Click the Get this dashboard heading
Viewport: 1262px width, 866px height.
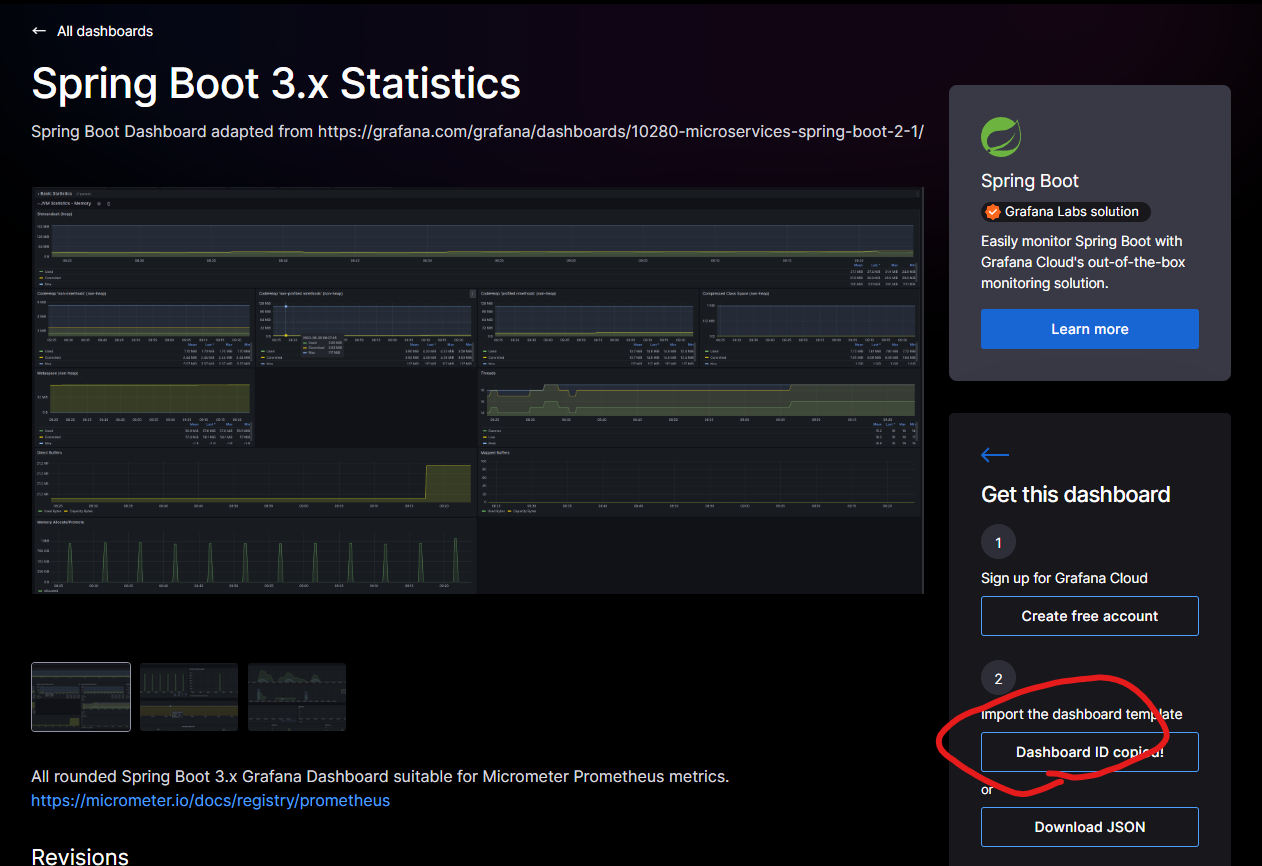coord(1076,495)
